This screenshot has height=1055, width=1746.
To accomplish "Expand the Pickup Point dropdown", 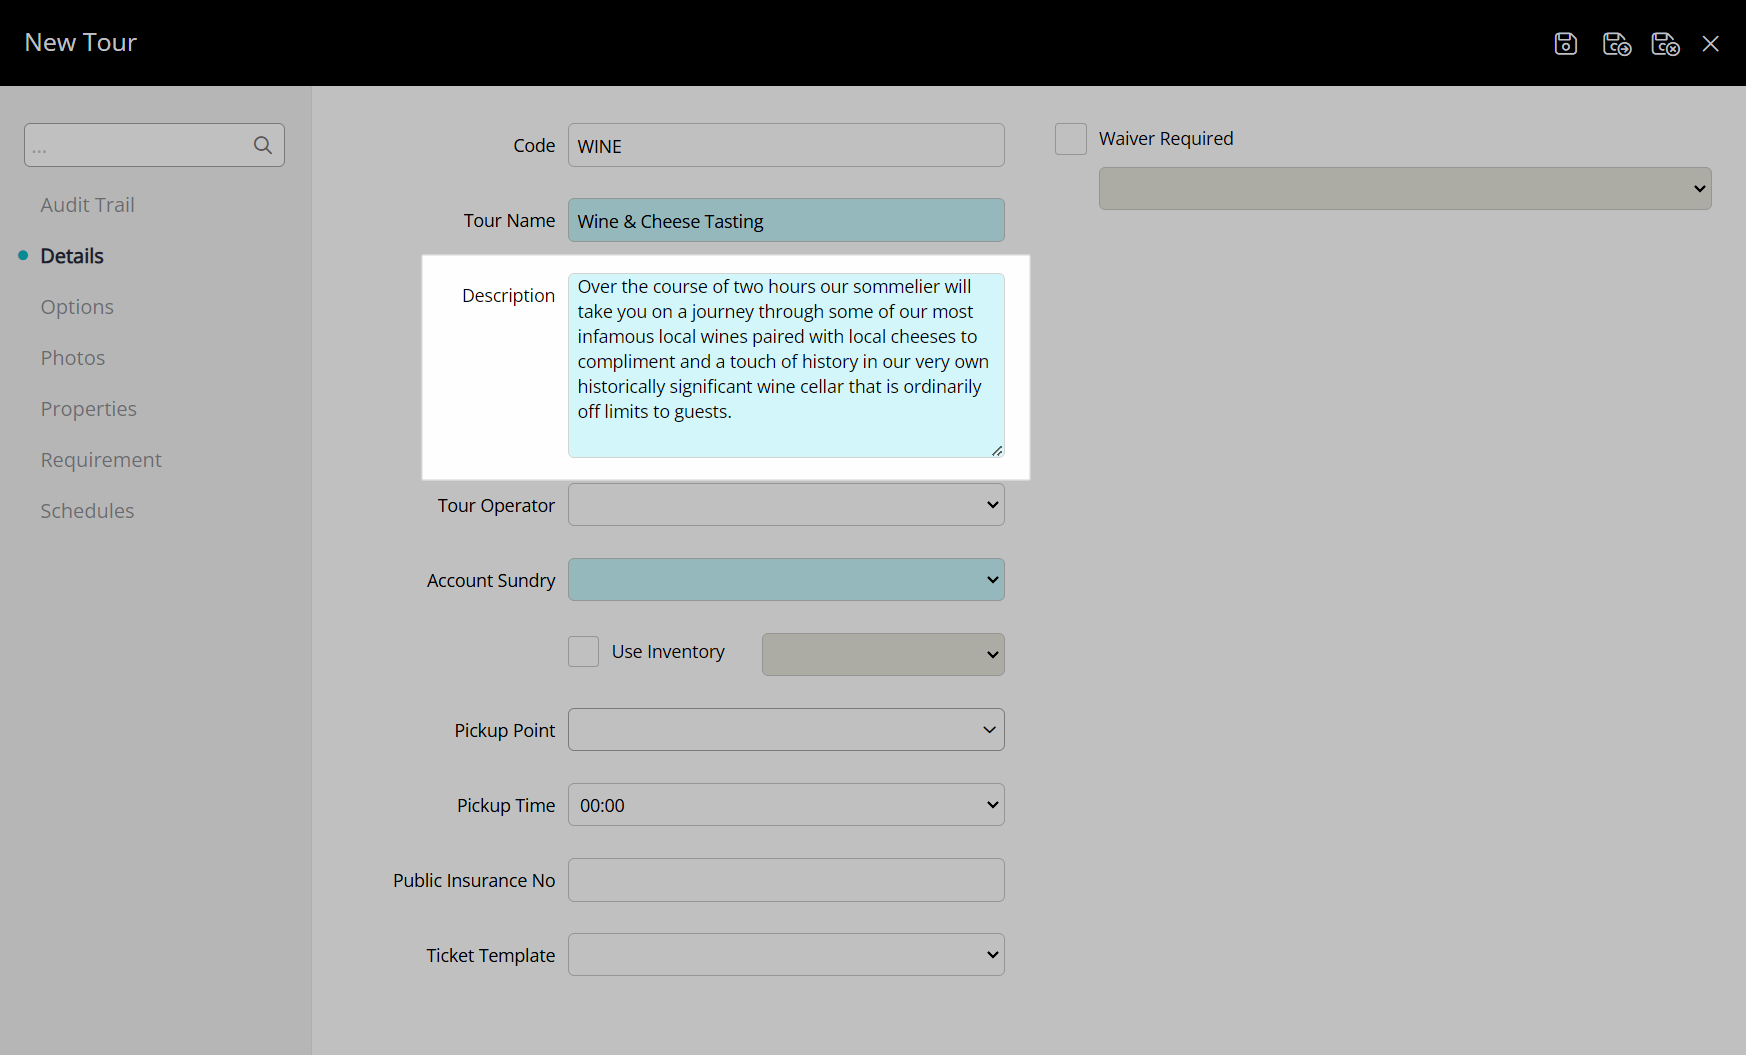I will pyautogui.click(x=786, y=729).
